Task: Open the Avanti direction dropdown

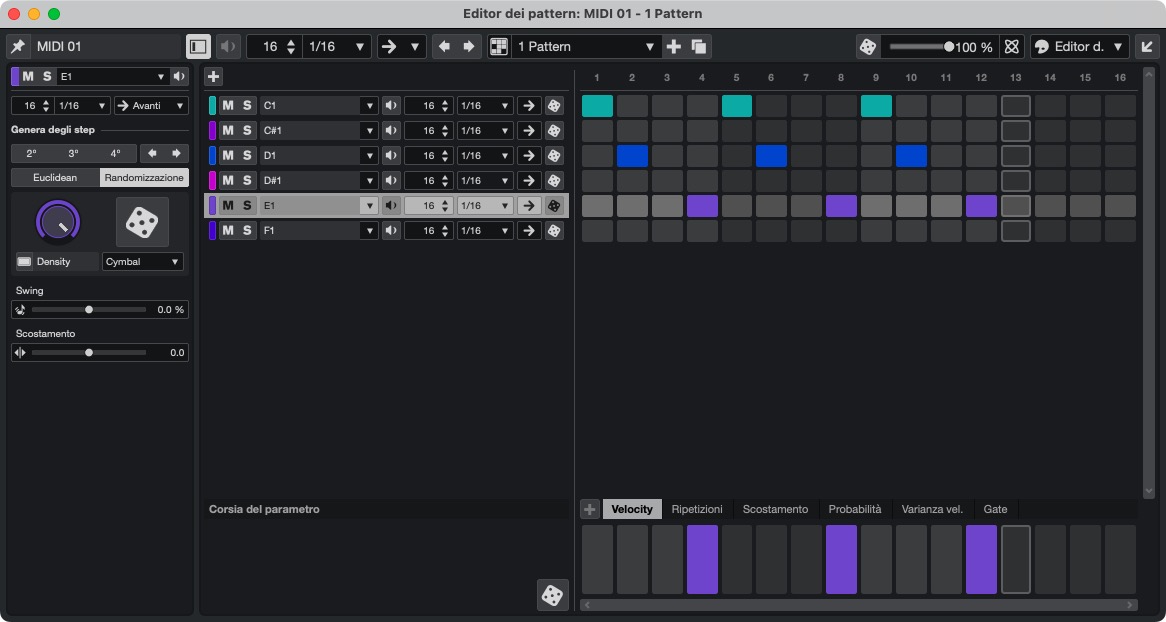Action: [x=150, y=105]
